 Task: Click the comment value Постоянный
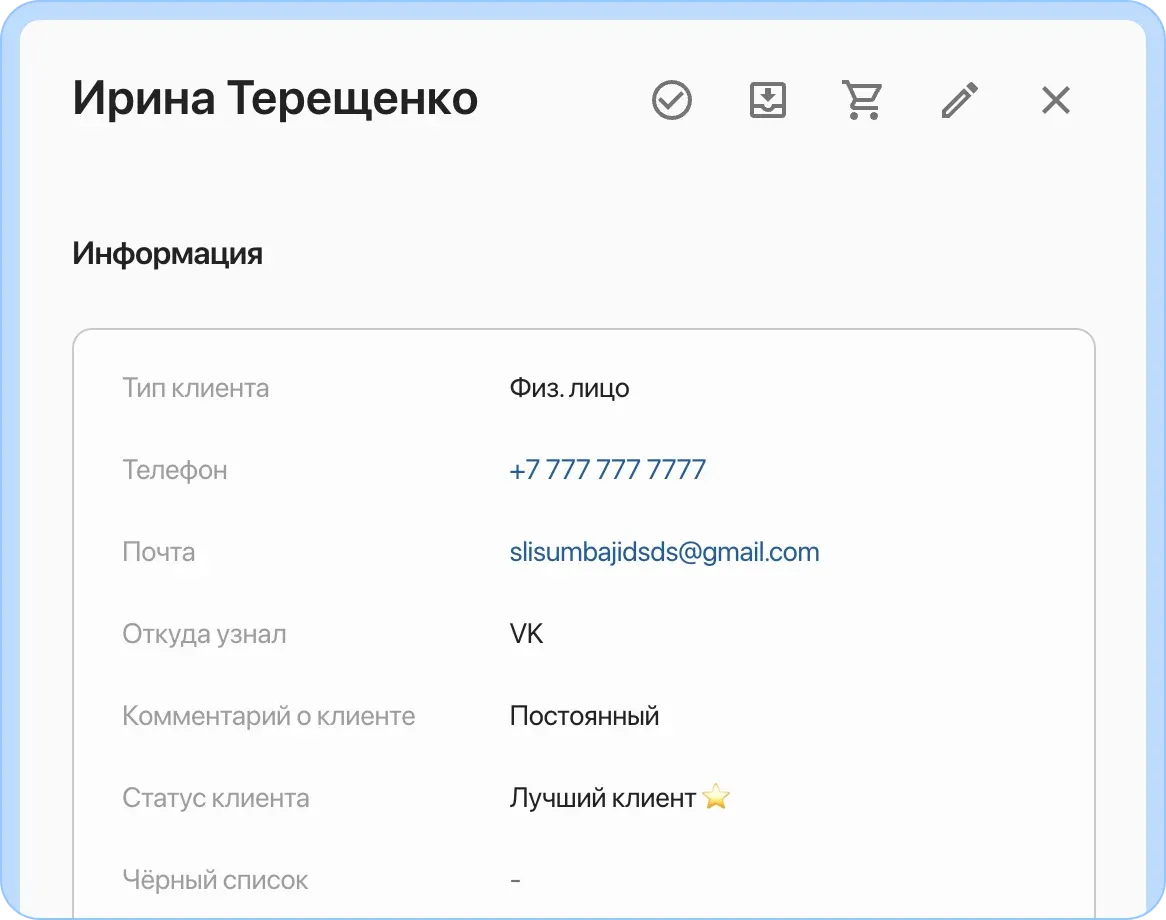[x=585, y=715]
